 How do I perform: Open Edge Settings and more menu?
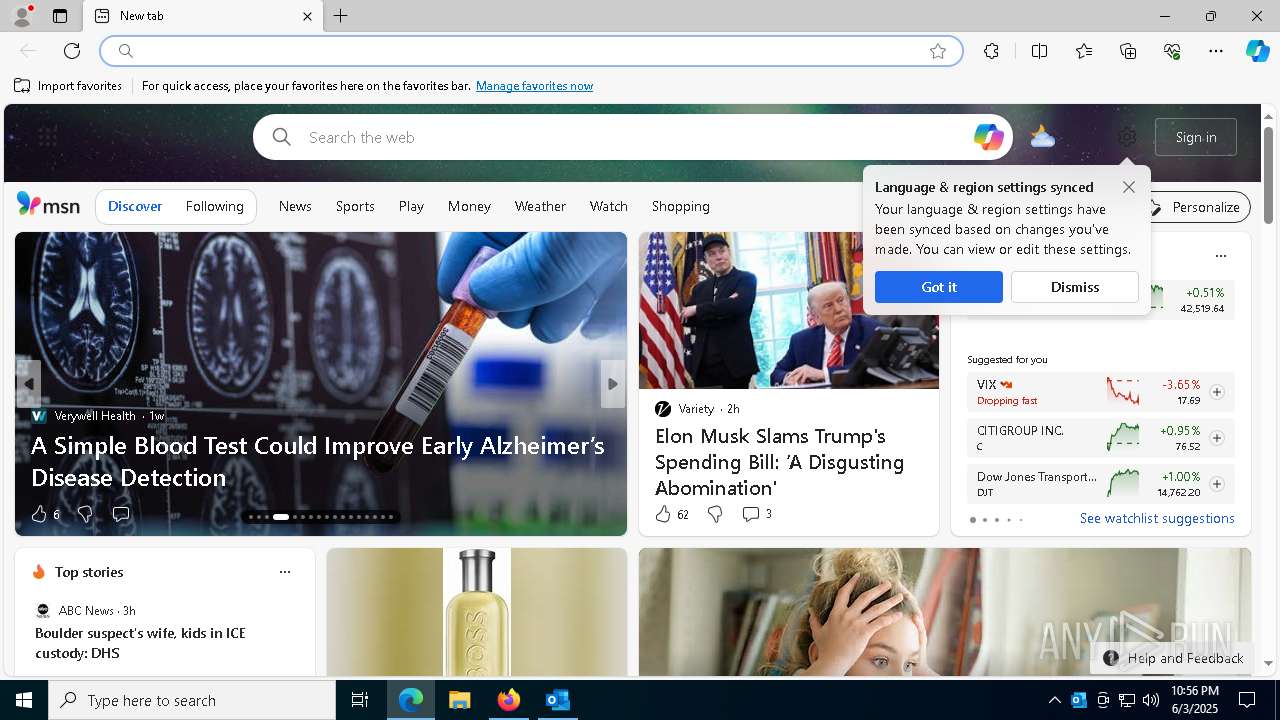(x=1216, y=51)
